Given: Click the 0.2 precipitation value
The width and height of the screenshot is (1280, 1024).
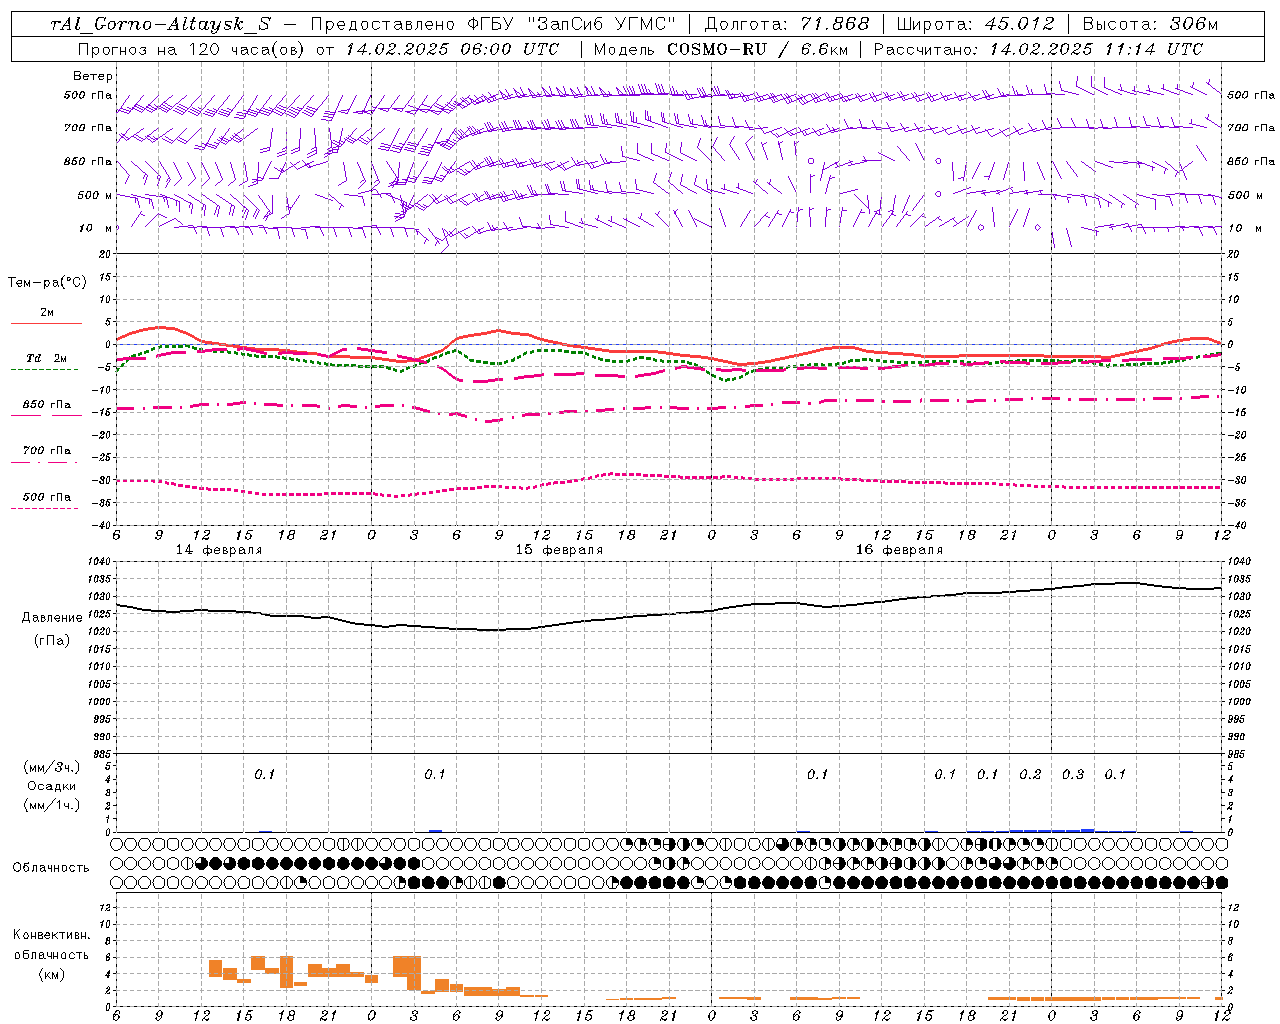Looking at the screenshot, I should 1030,775.
